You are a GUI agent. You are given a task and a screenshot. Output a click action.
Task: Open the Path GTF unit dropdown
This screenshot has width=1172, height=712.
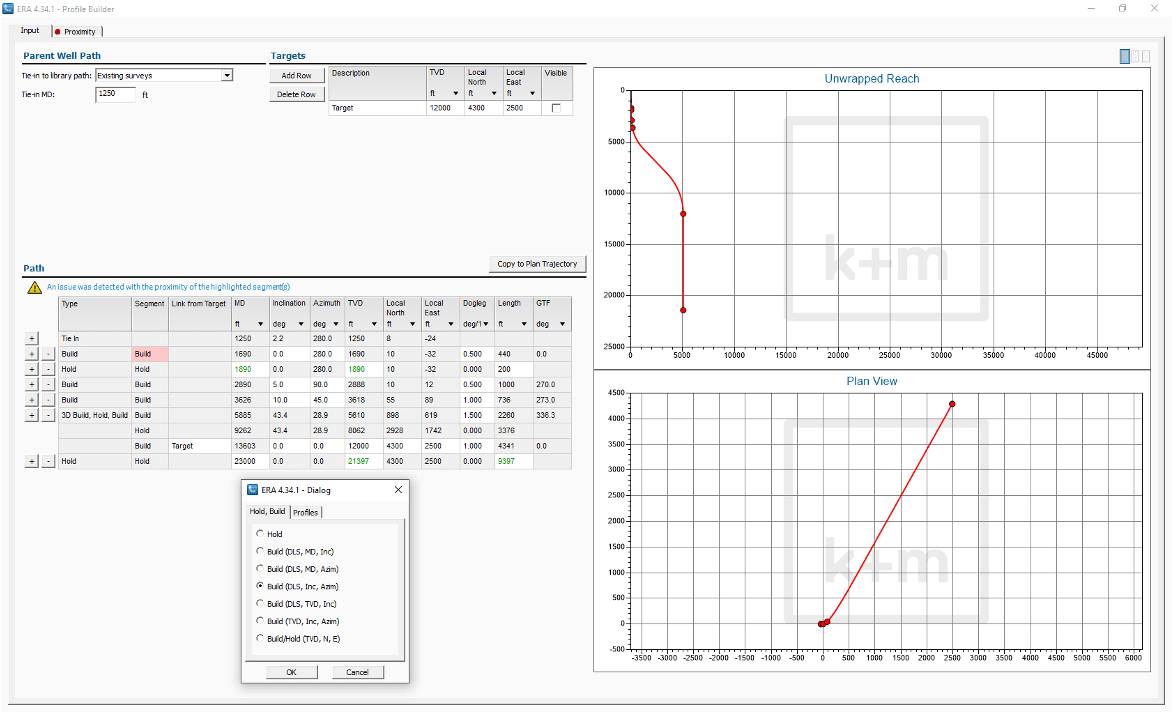coord(562,324)
